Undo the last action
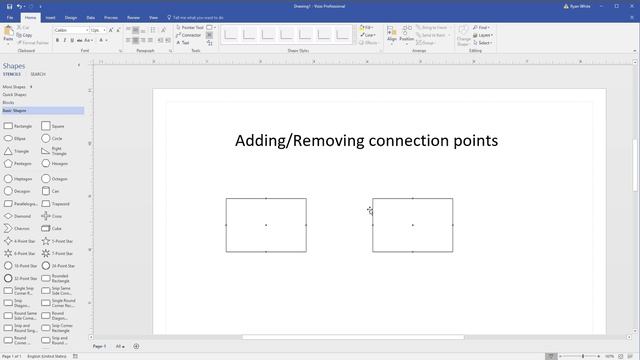Viewport: 640px width, 360px height. click(19, 6)
